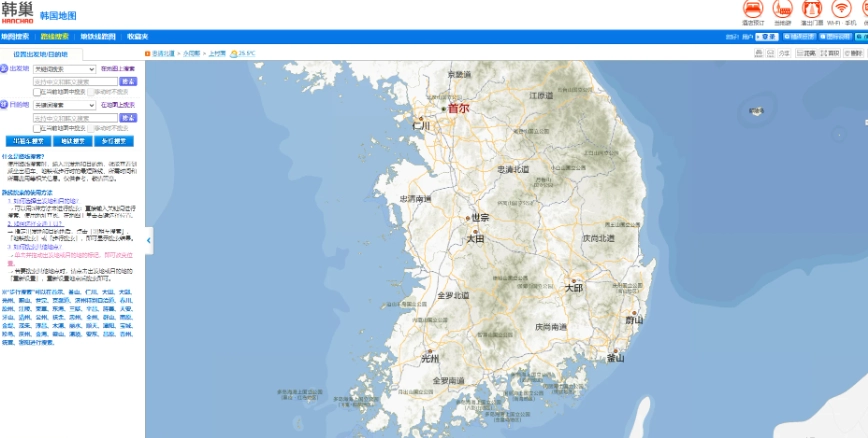Viewport: 868px width, 438px height.
Task: Switch to the 地图搜索 map search tab
Action: pos(15,36)
